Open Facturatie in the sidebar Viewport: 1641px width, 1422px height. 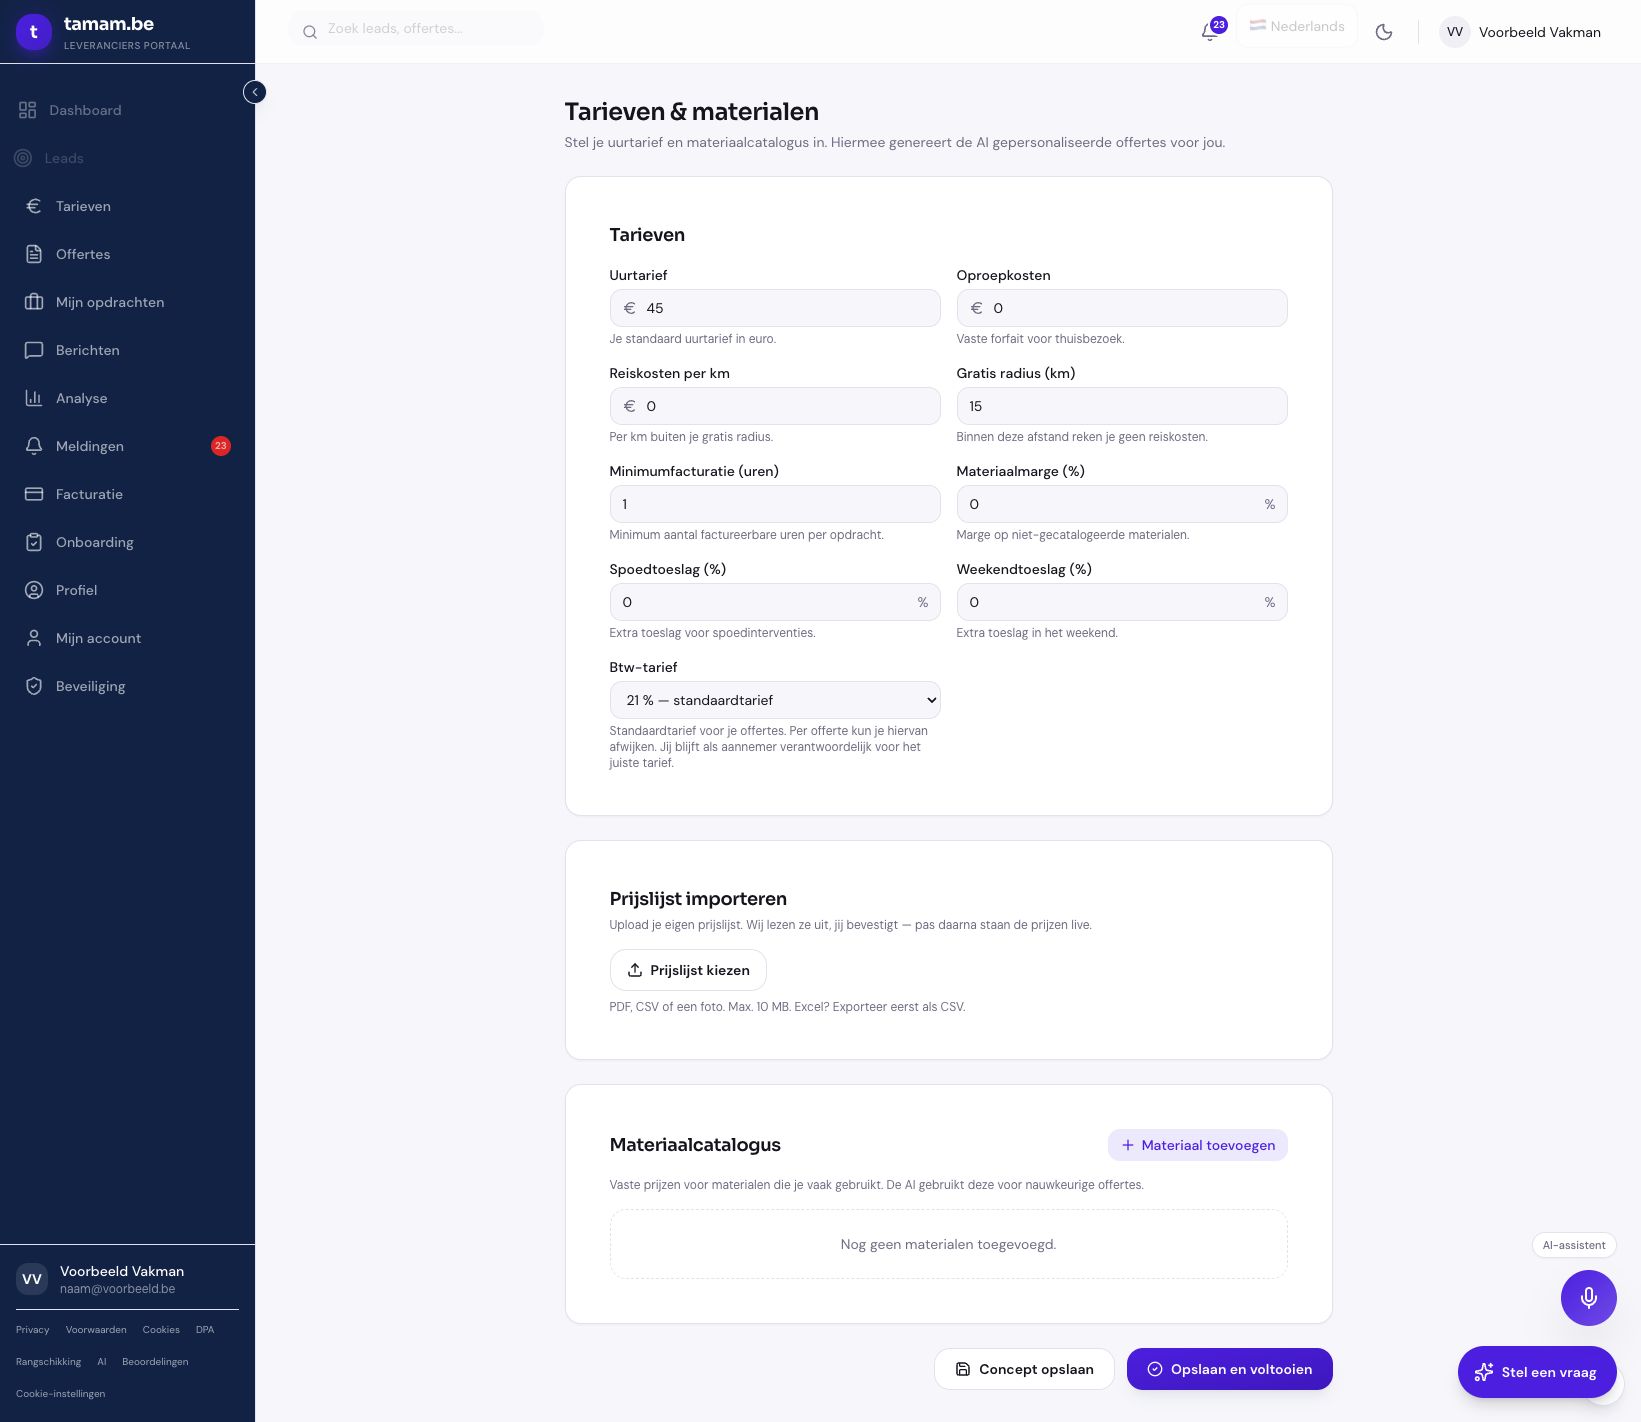click(x=127, y=494)
